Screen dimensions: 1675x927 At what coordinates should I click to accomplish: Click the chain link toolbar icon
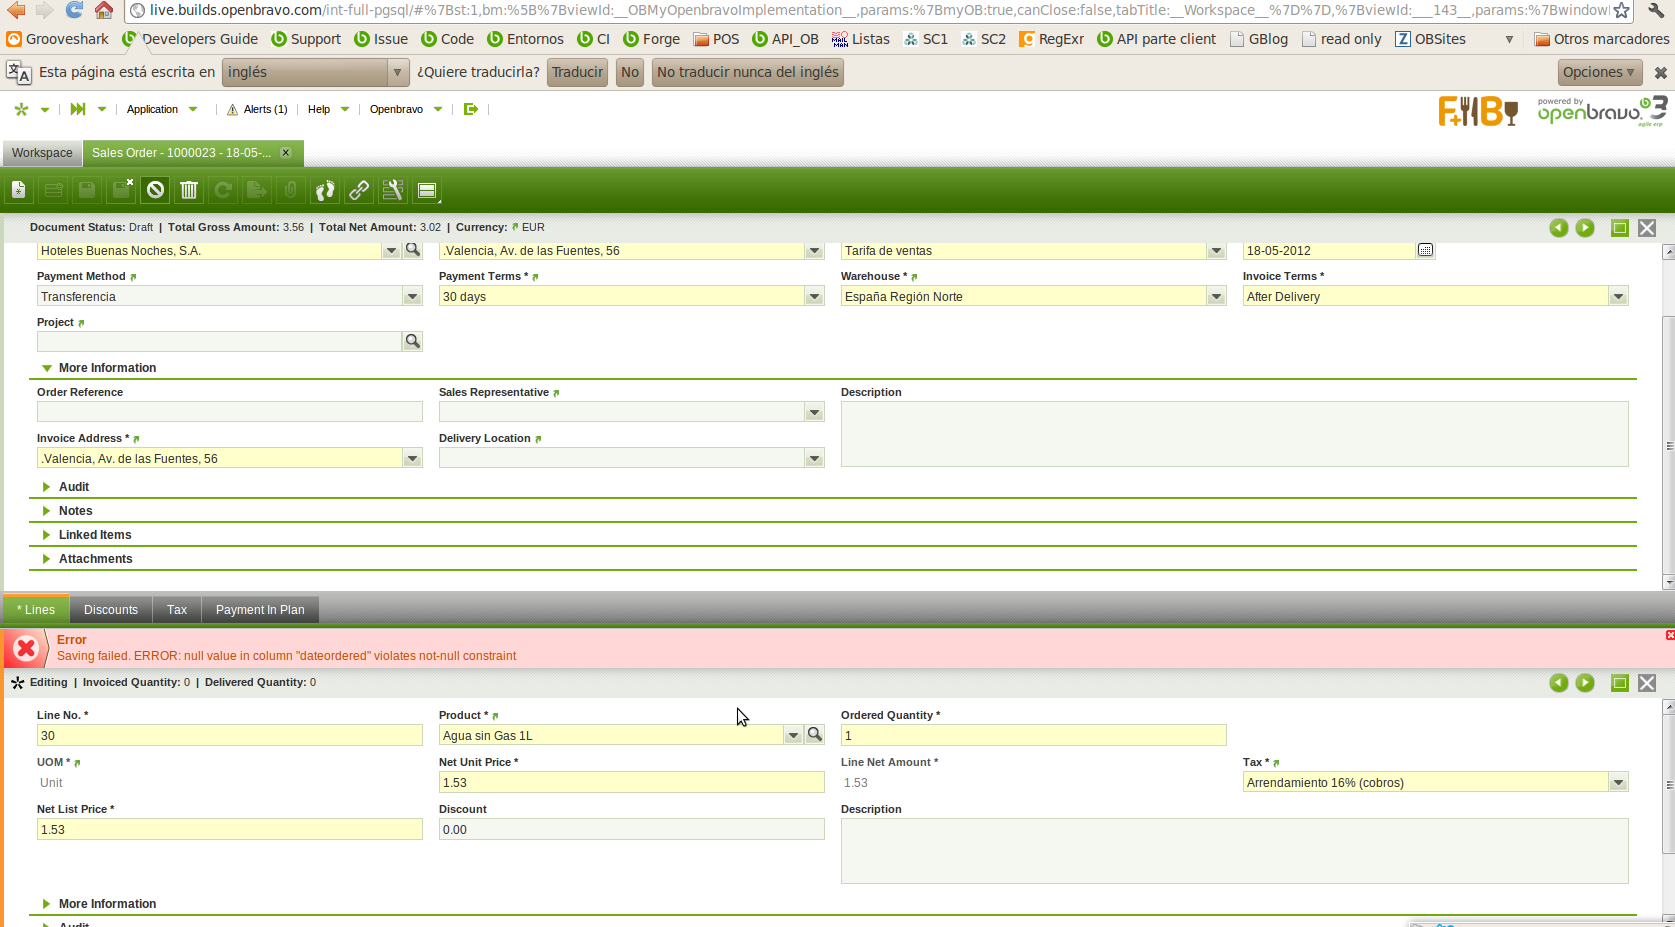click(x=359, y=190)
